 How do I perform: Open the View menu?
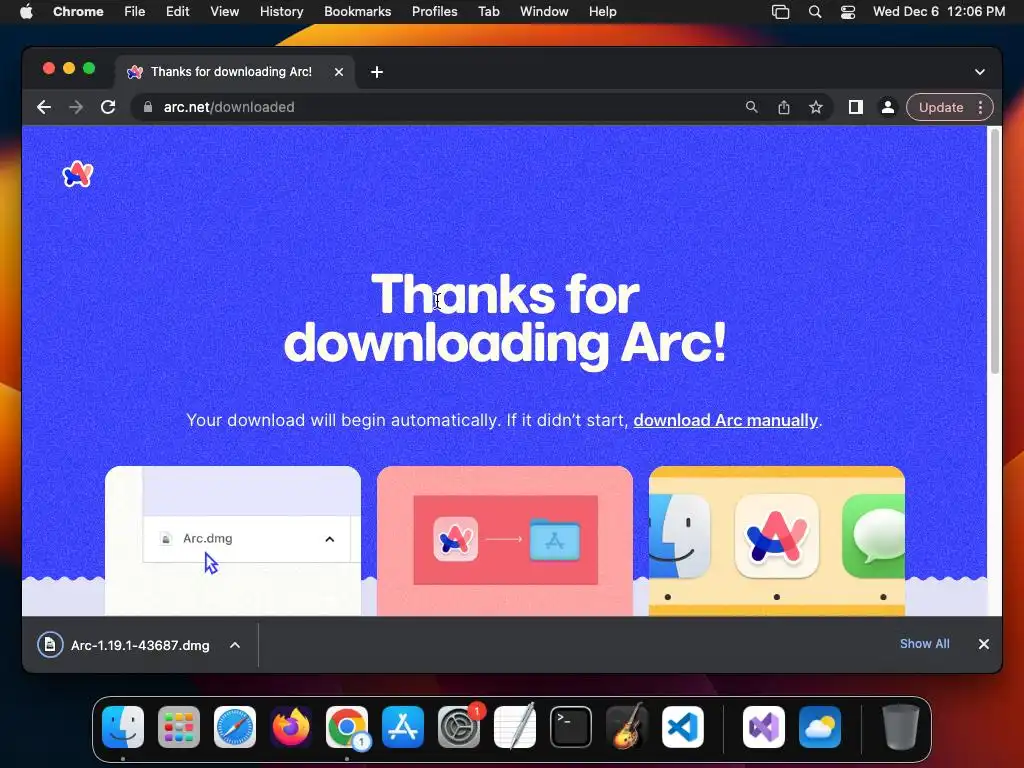click(x=224, y=11)
